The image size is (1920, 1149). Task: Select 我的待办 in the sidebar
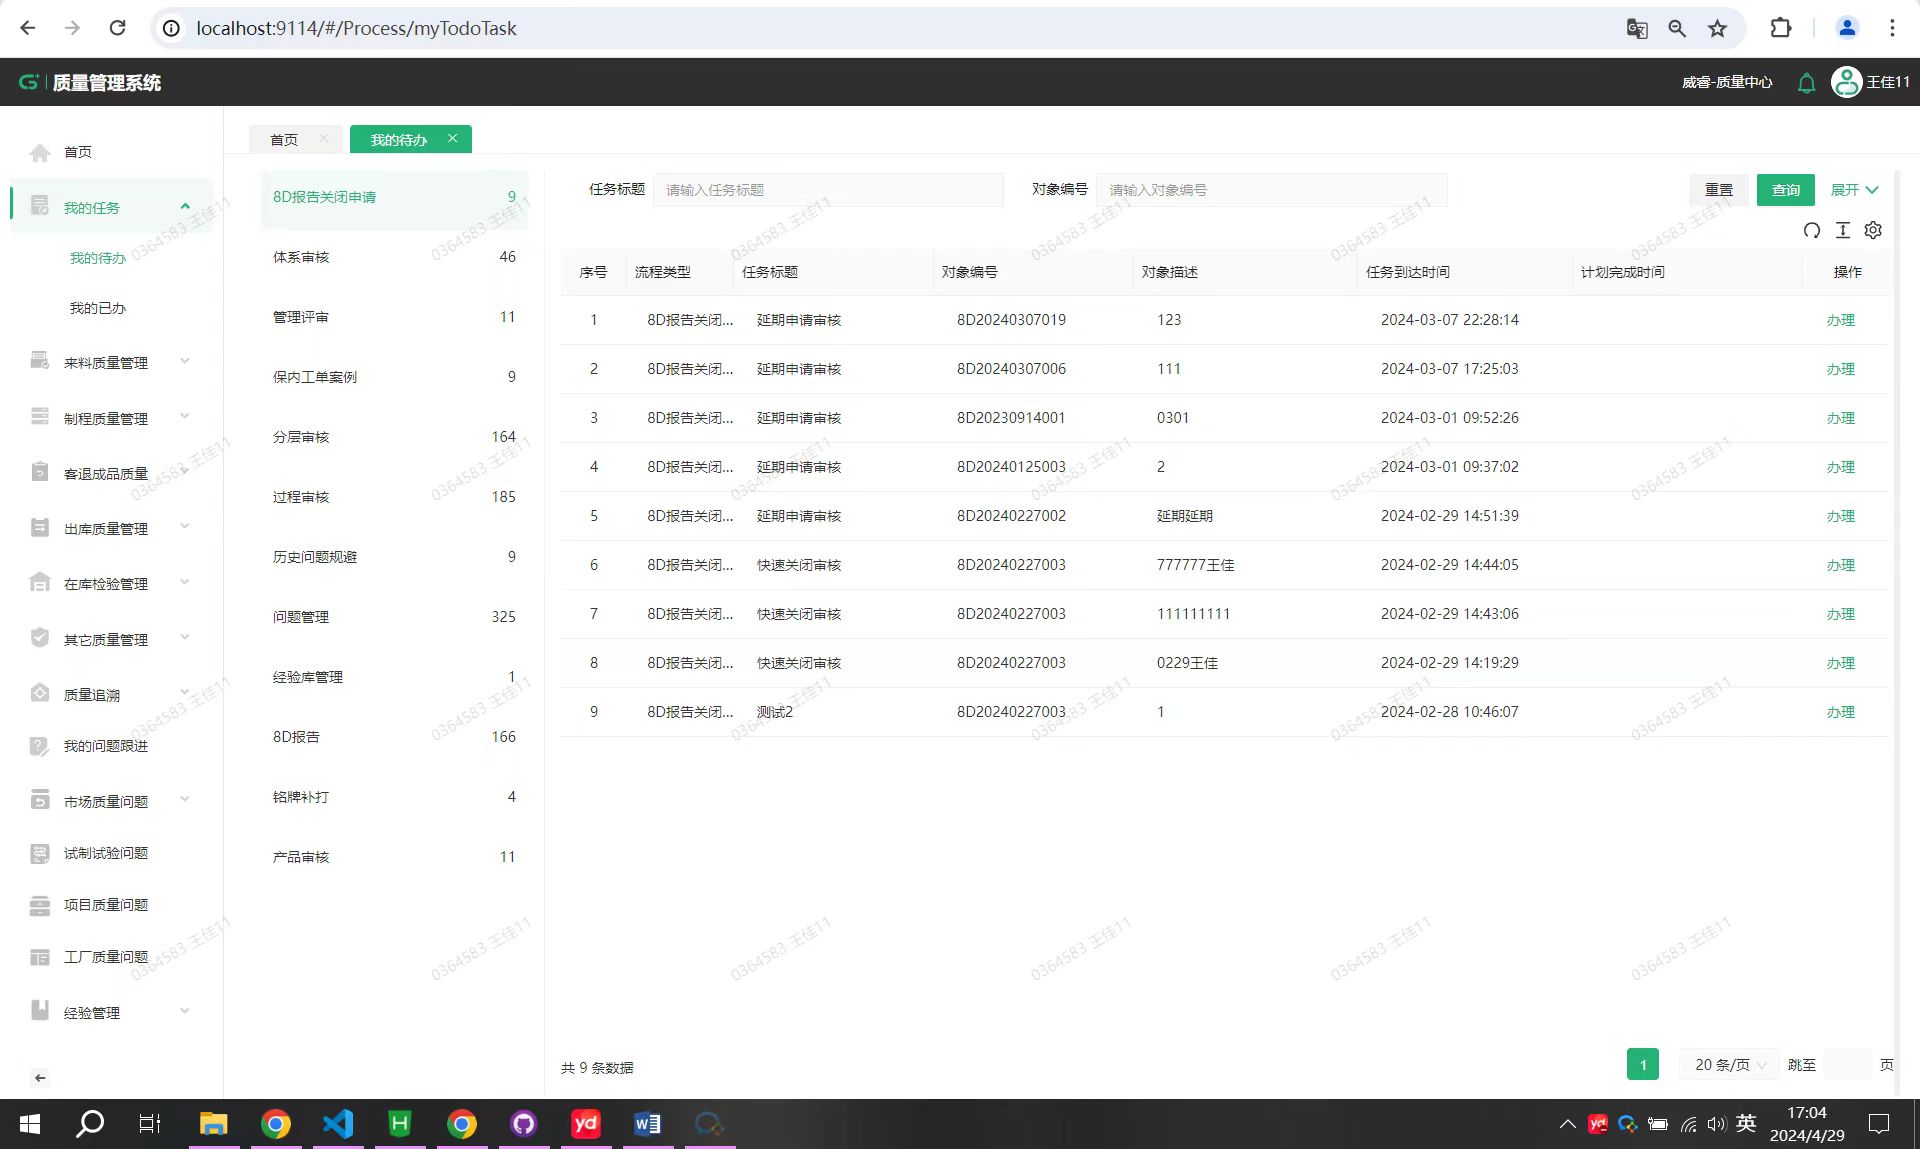(x=98, y=258)
